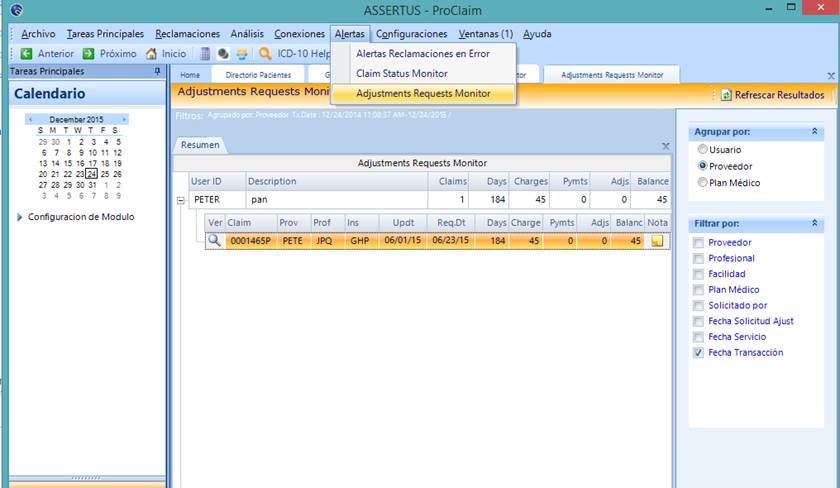Collapse the Agrupar por panel
The width and height of the screenshot is (840, 488).
point(814,132)
